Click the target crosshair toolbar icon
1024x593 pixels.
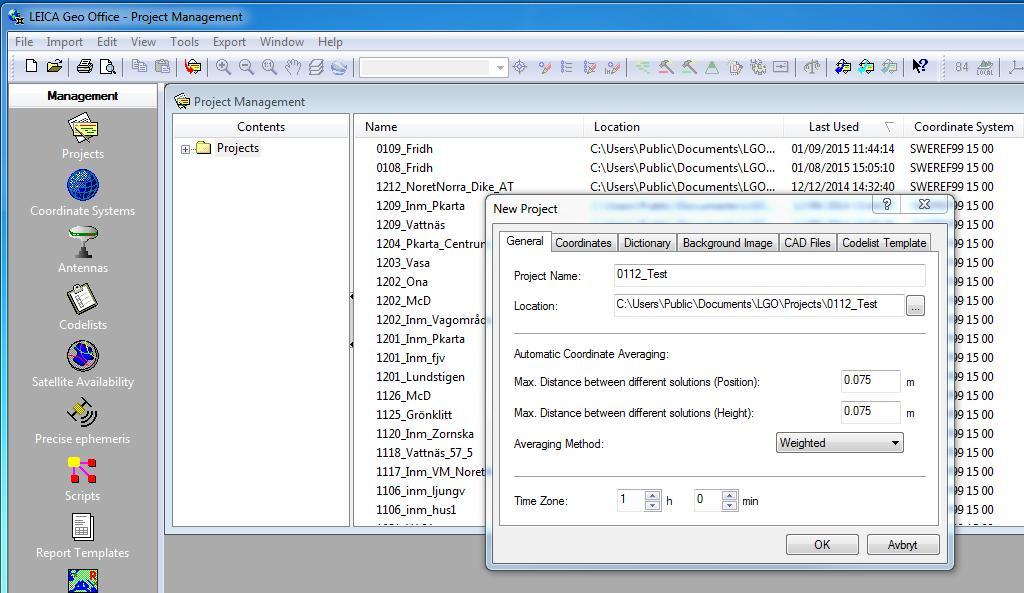tap(520, 67)
